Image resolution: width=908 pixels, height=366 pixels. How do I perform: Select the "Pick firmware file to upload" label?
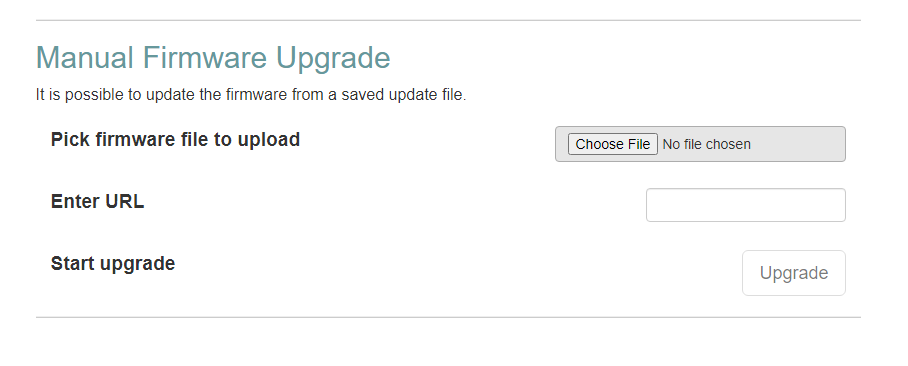[x=175, y=140]
